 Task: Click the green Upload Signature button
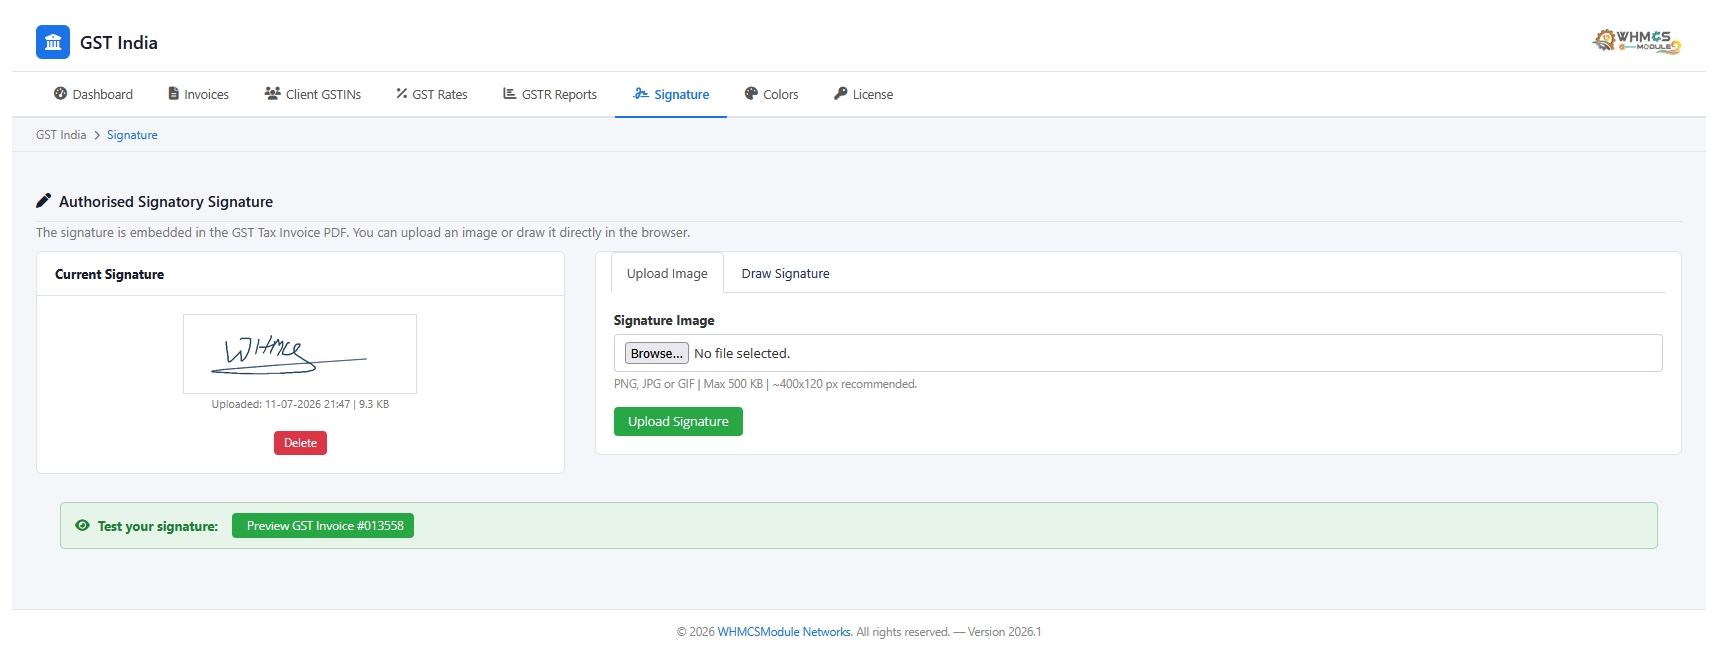pyautogui.click(x=678, y=422)
